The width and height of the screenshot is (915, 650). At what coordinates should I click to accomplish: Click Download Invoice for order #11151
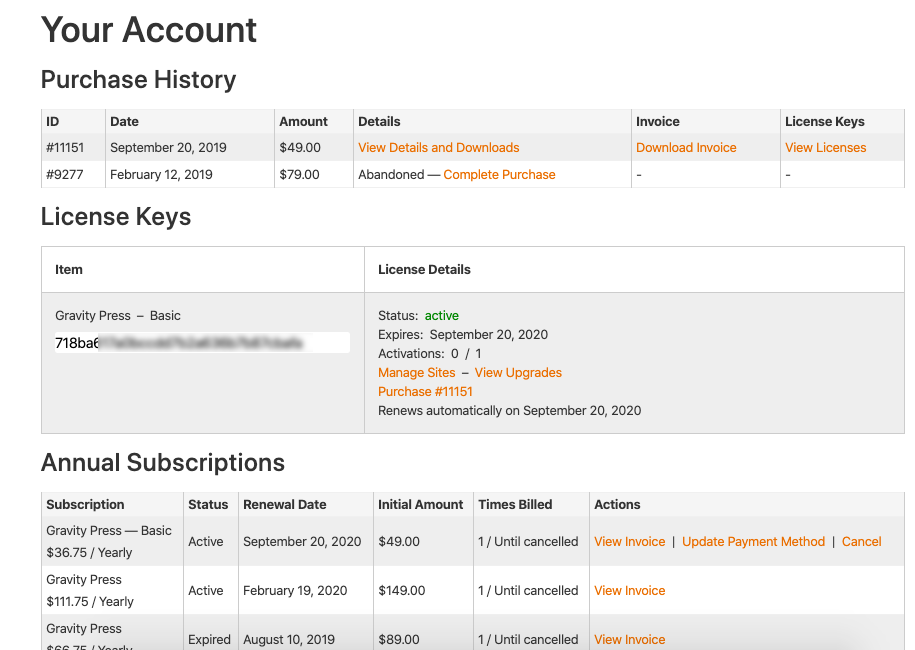tap(686, 148)
